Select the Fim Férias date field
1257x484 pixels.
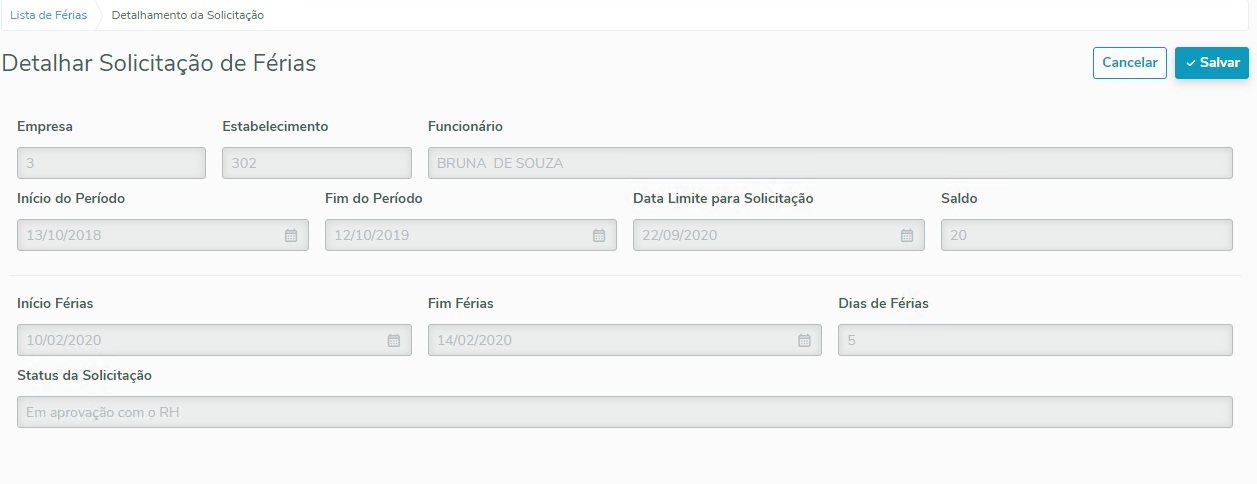[x=610, y=340]
